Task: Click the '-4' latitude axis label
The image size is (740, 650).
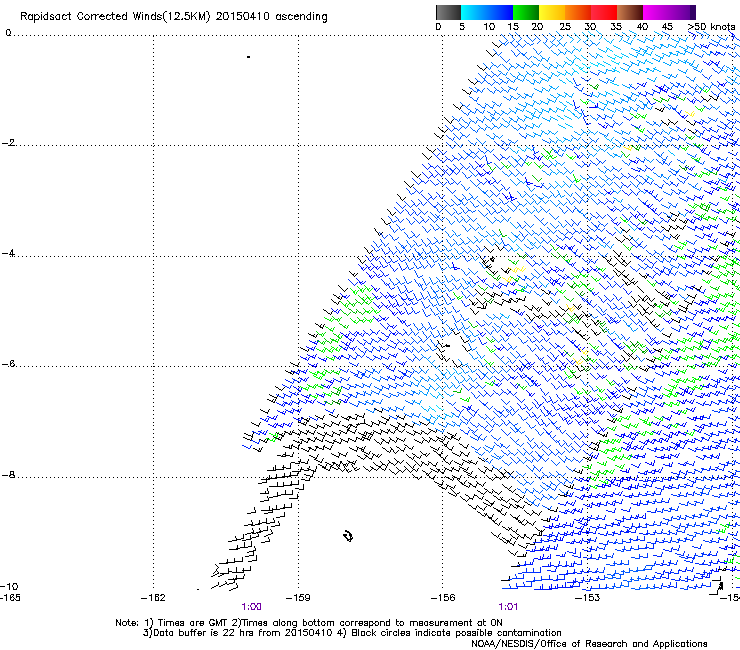Action: [8, 253]
